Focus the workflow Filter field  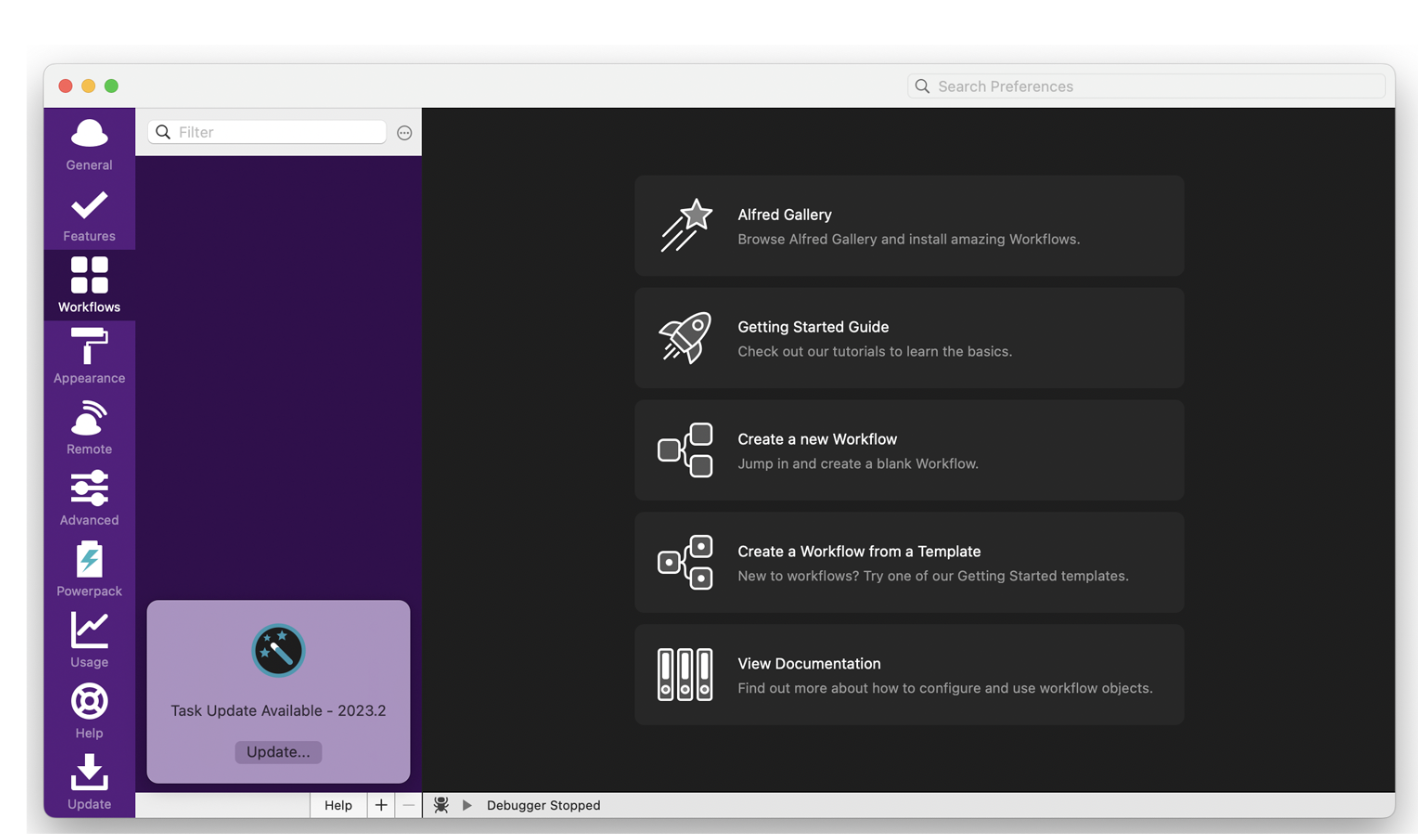[267, 132]
